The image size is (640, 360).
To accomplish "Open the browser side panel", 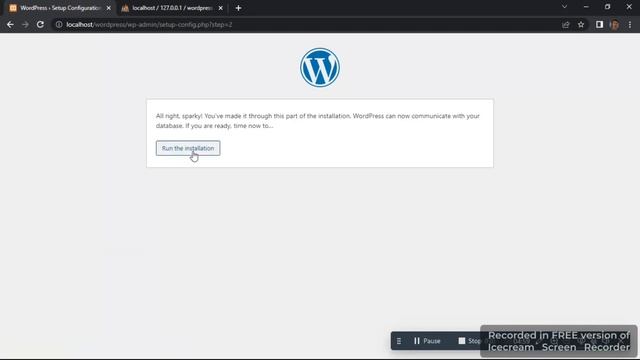I will click(x=599, y=24).
